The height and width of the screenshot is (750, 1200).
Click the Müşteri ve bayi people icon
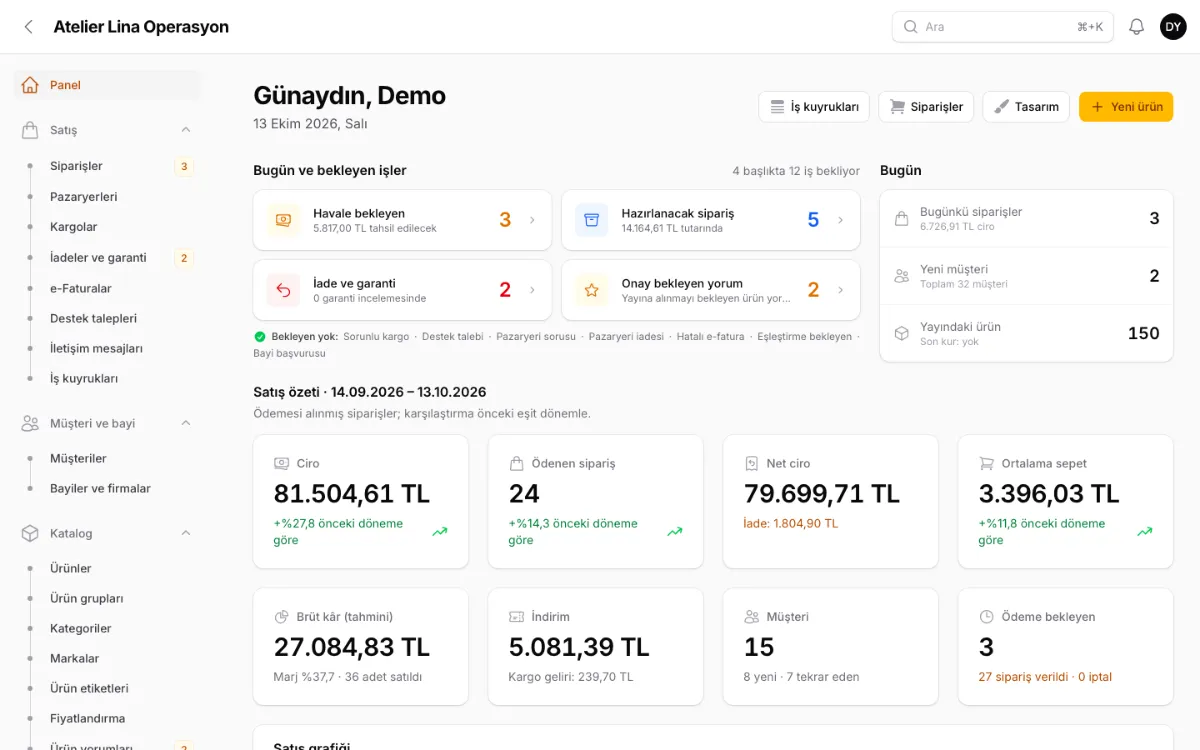pos(30,423)
